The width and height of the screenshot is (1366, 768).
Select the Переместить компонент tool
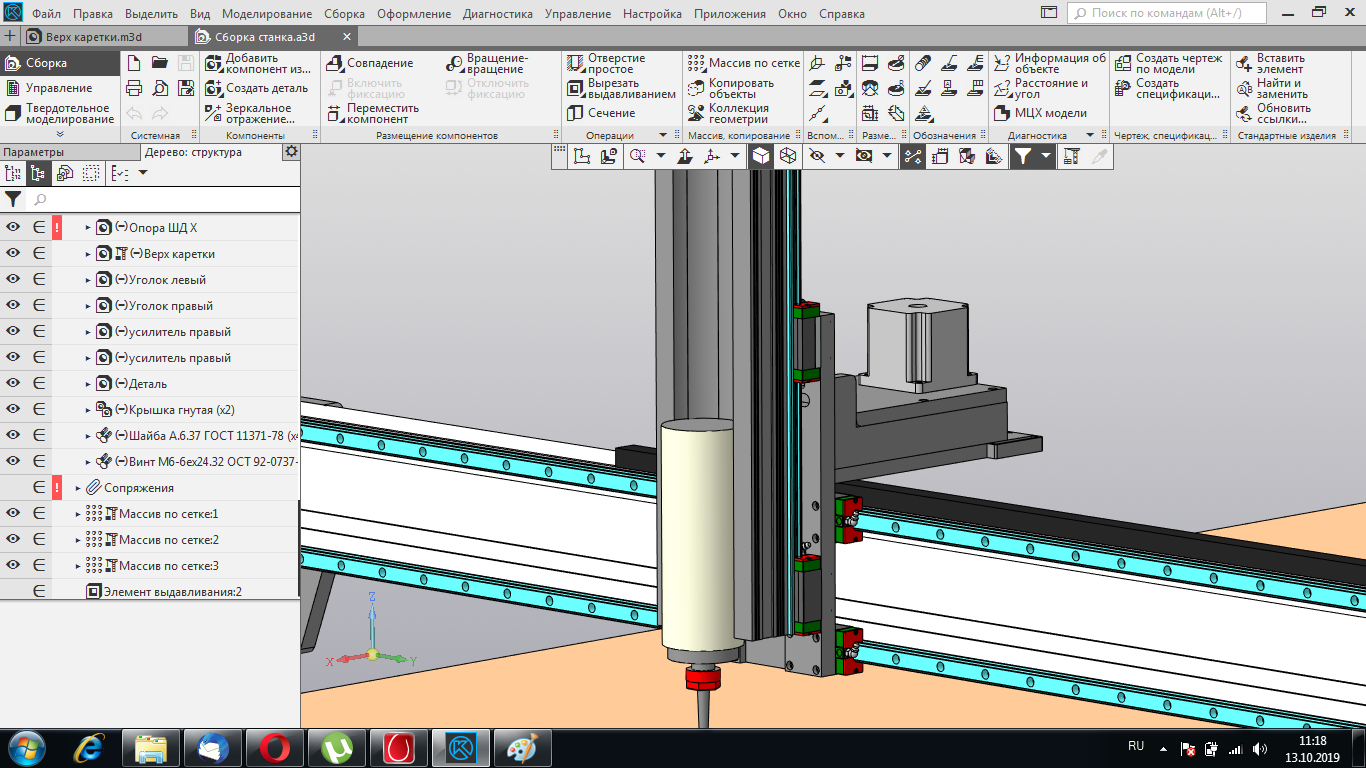coord(334,113)
